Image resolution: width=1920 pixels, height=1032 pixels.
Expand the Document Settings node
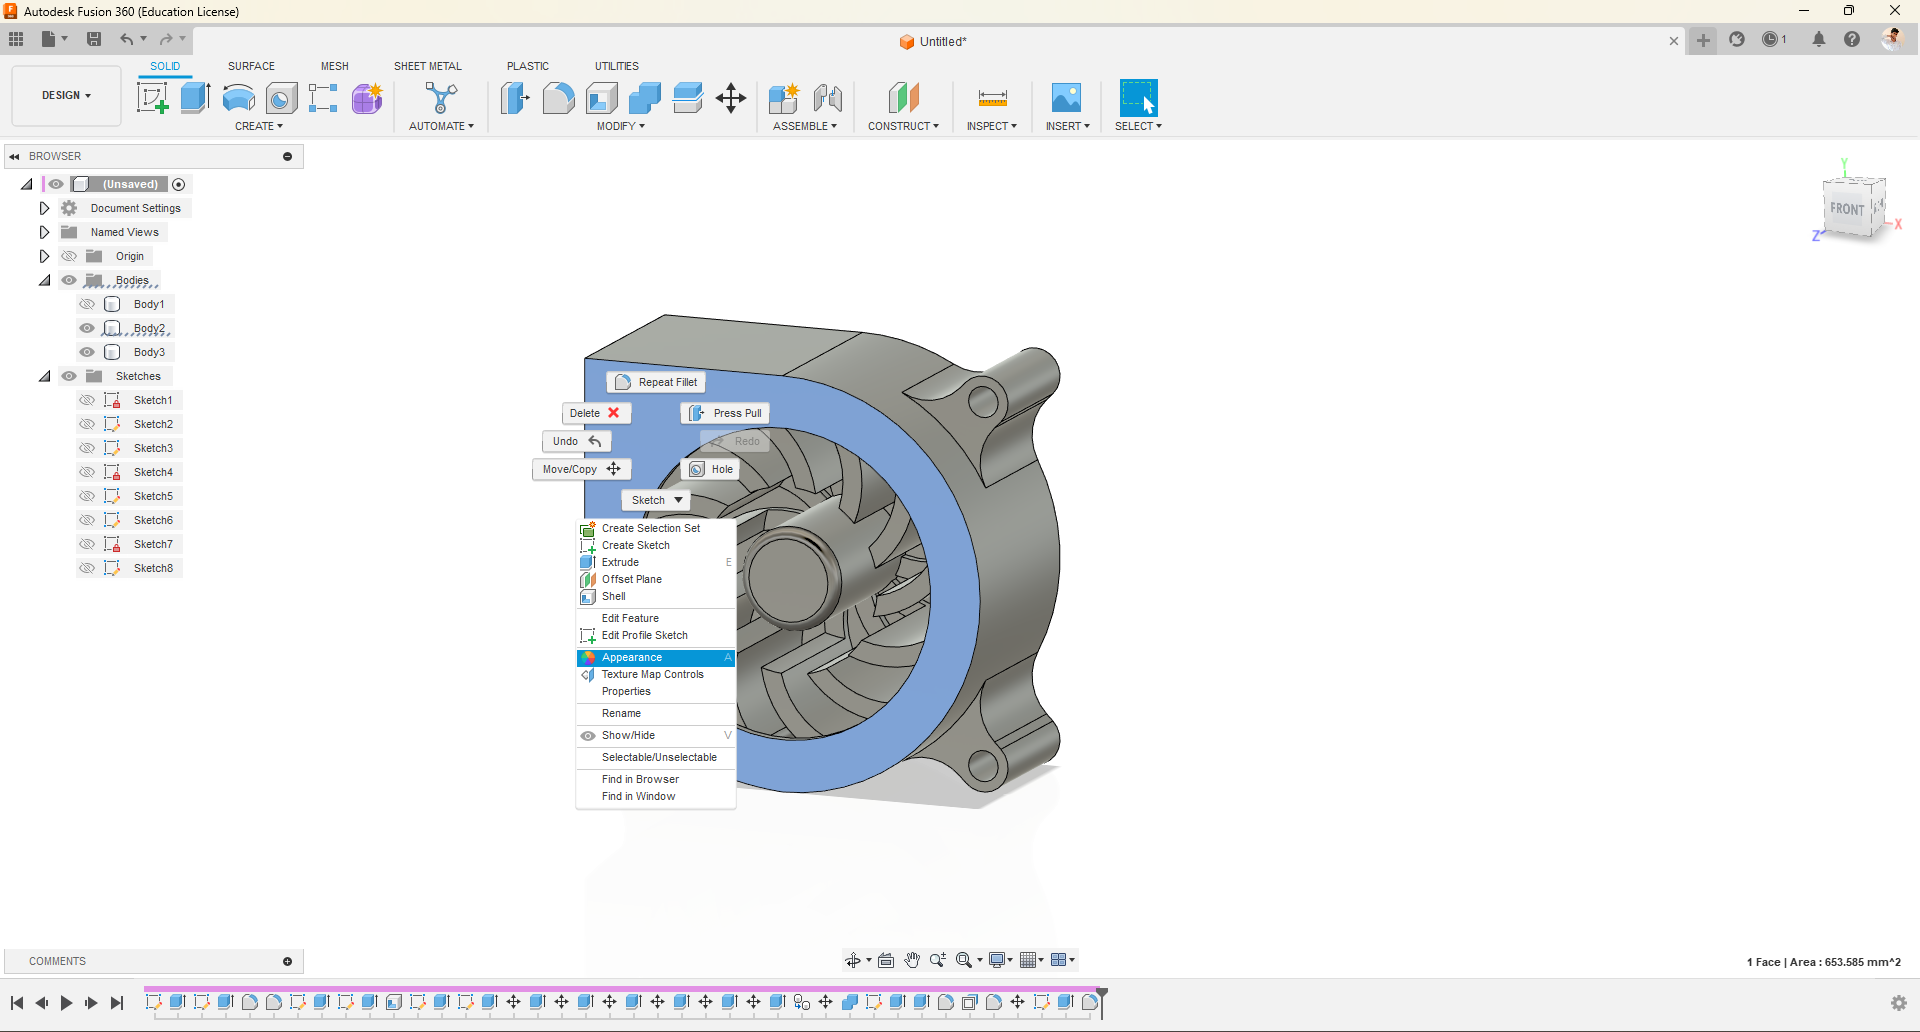[x=44, y=208]
